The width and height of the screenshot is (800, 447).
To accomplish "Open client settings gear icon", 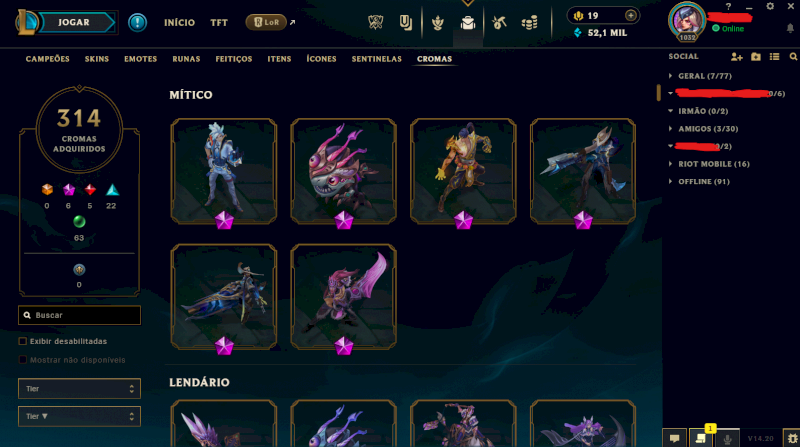I will click(x=770, y=6).
